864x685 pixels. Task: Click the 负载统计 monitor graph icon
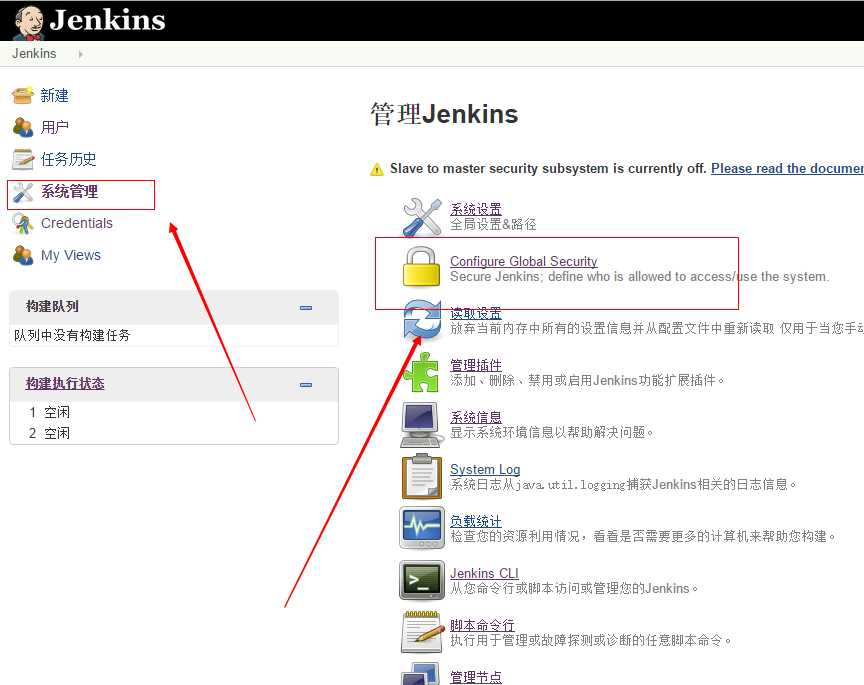pos(422,528)
